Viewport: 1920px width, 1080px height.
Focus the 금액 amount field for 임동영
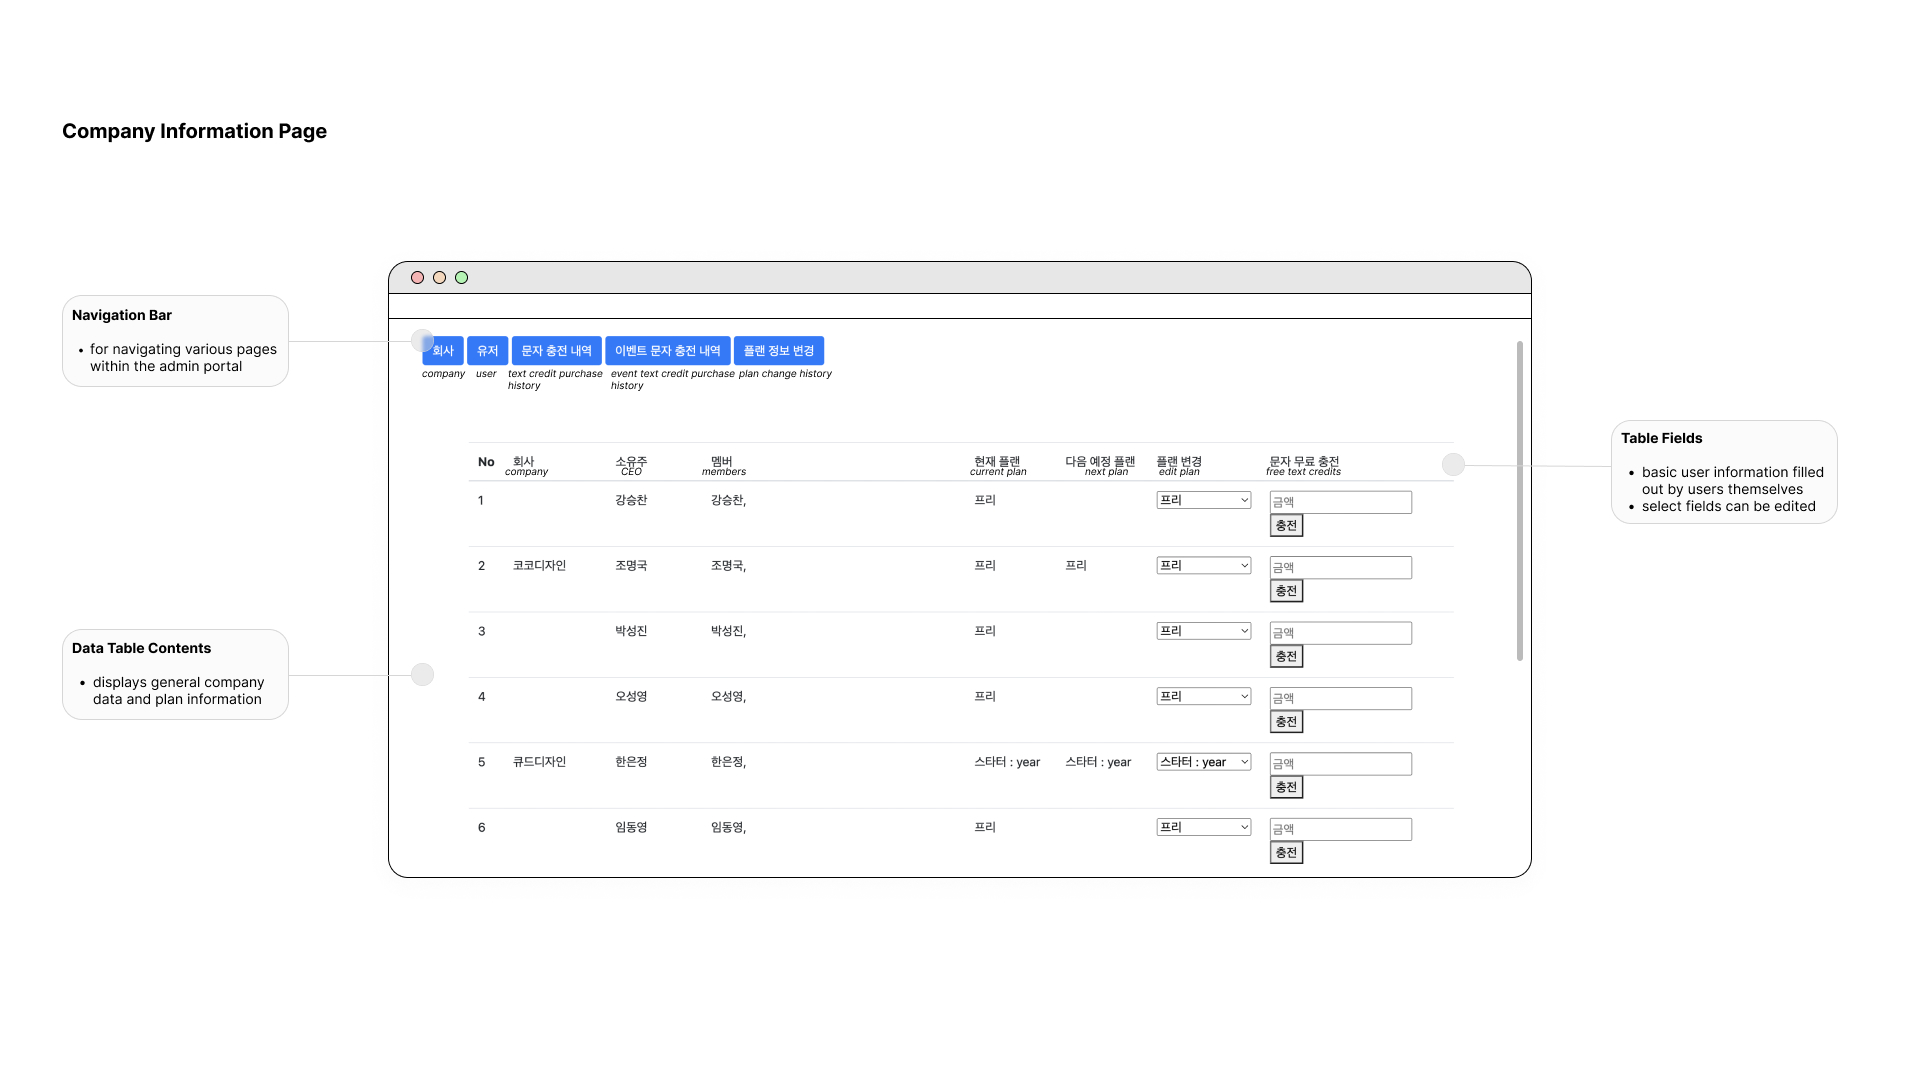[x=1341, y=830]
